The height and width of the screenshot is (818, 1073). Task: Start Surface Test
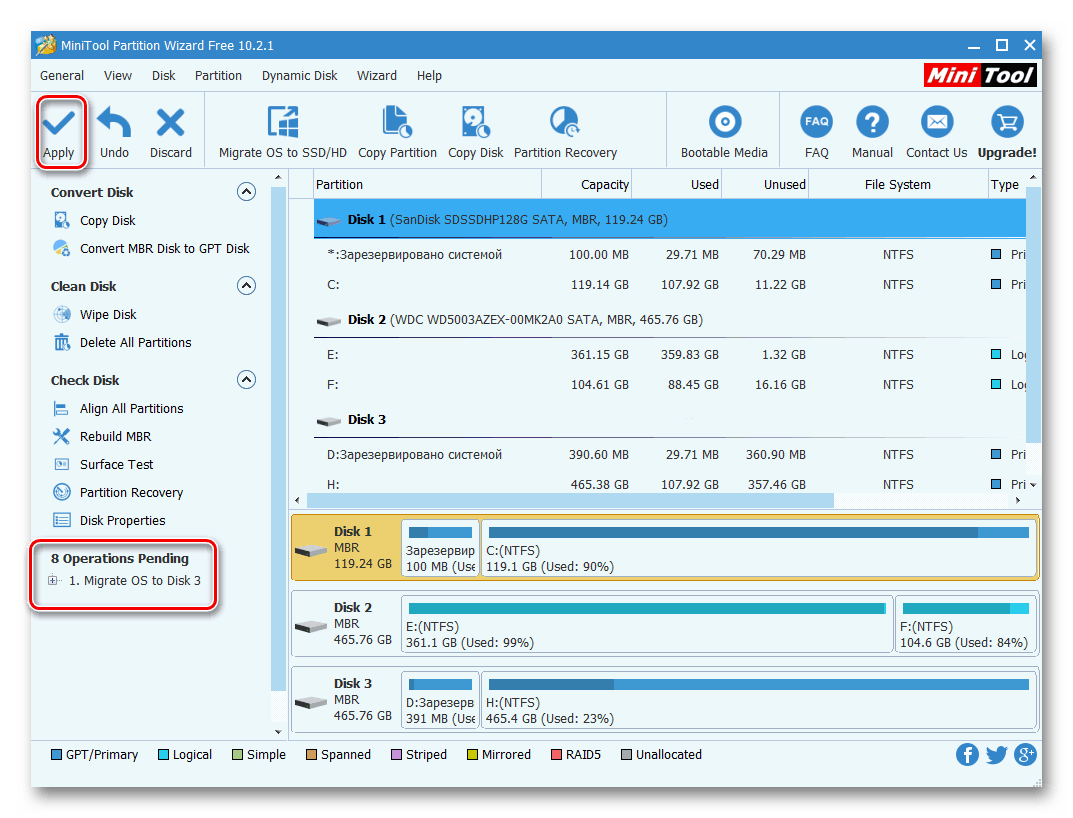(x=103, y=464)
